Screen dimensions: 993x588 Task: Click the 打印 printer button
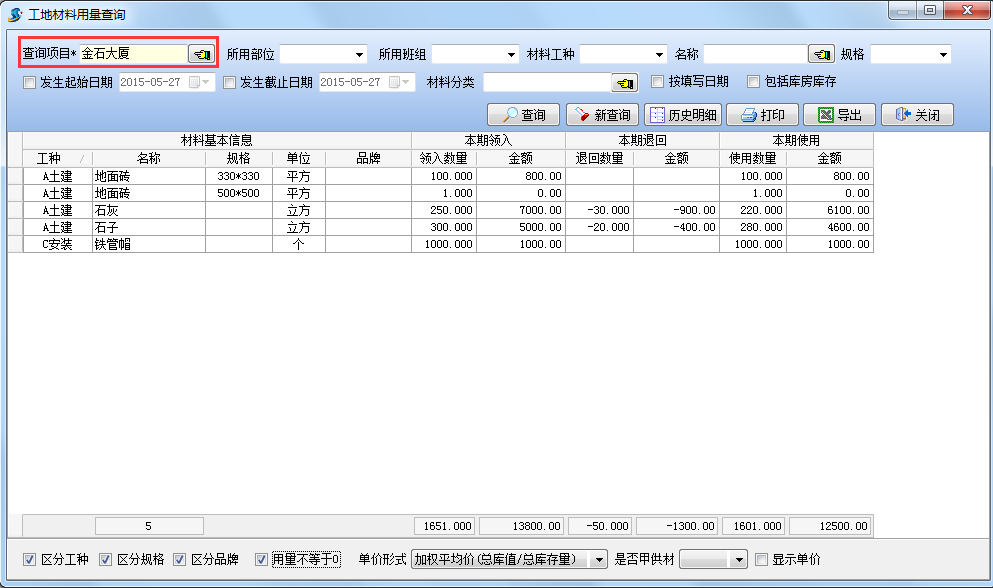pos(762,115)
